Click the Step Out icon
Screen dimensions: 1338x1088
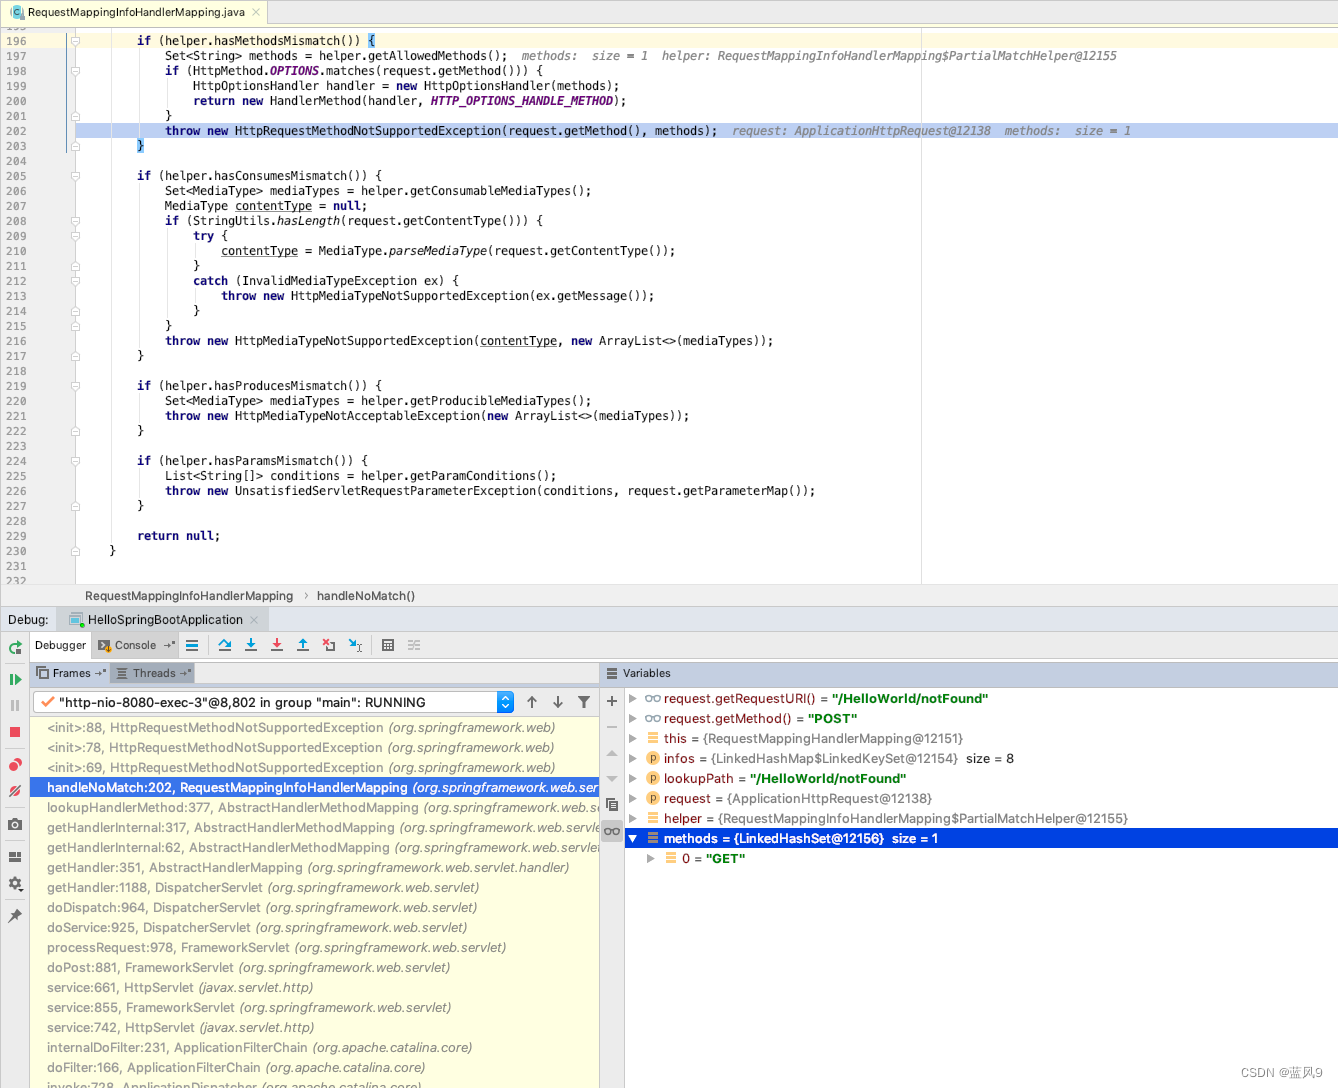tap(303, 645)
